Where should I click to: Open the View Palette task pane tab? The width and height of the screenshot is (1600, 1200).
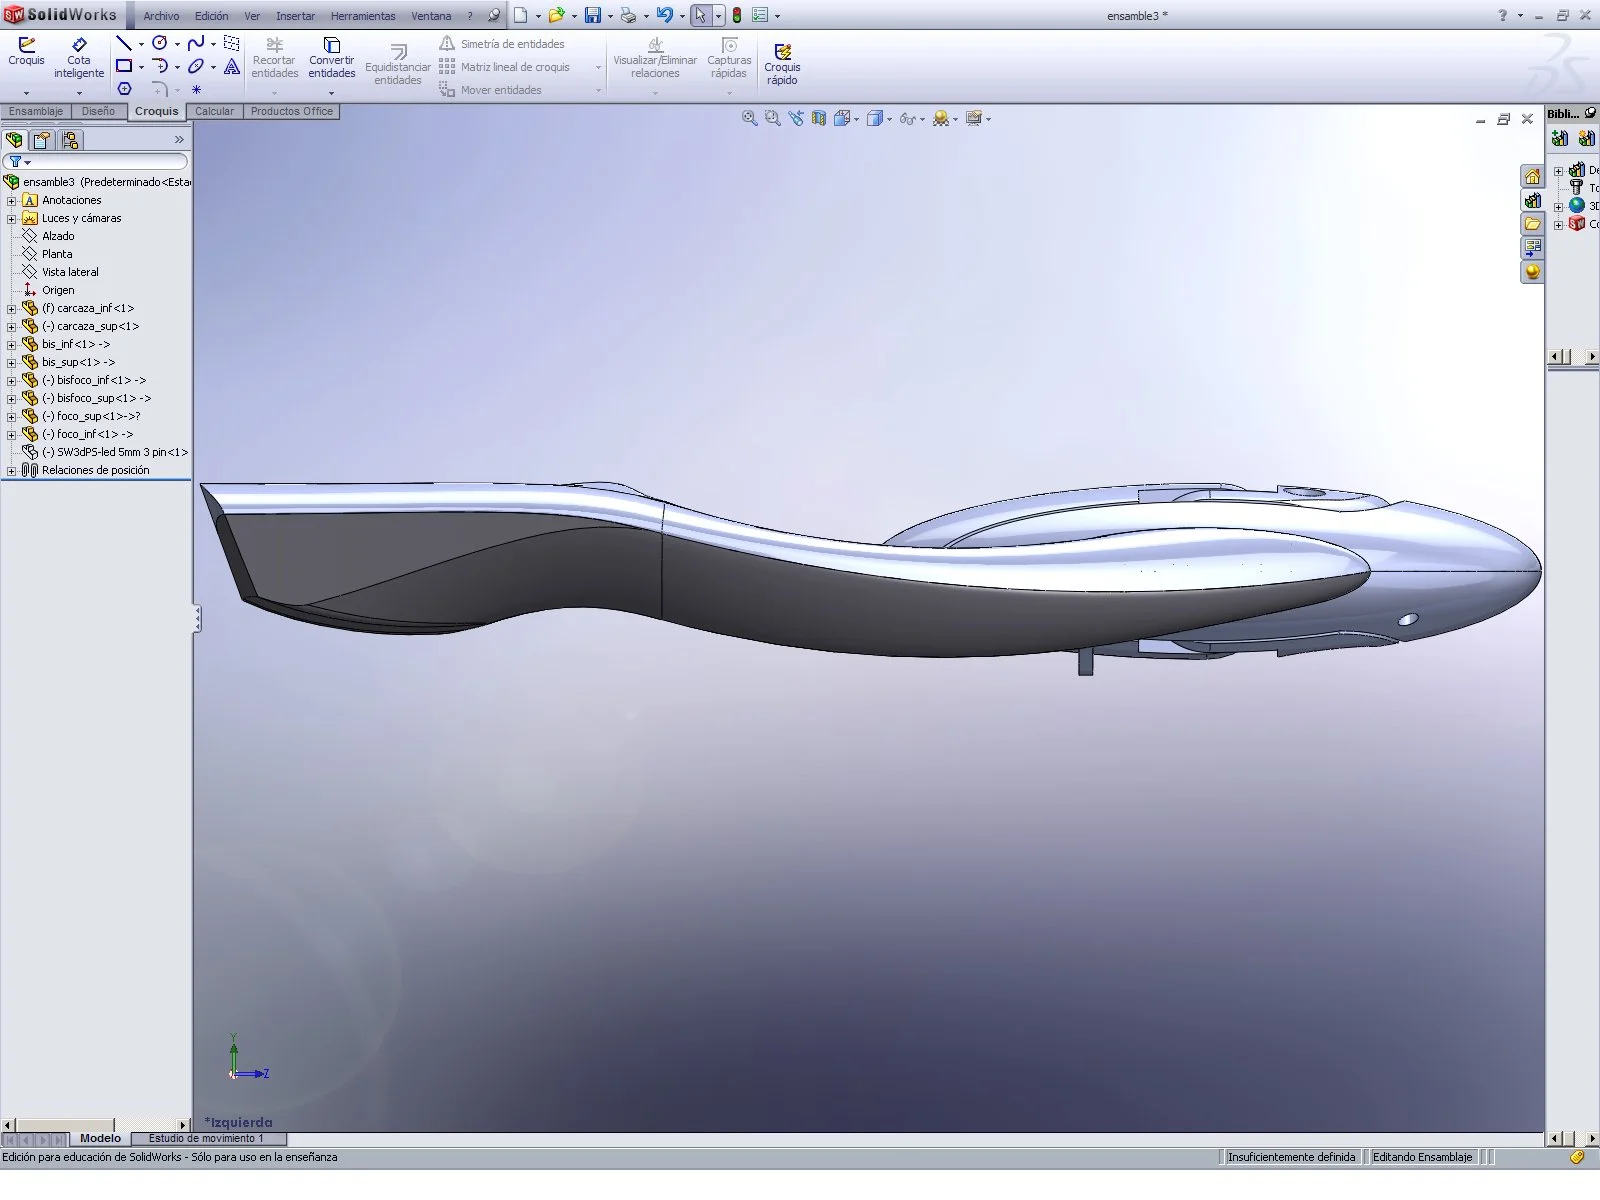1532,248
